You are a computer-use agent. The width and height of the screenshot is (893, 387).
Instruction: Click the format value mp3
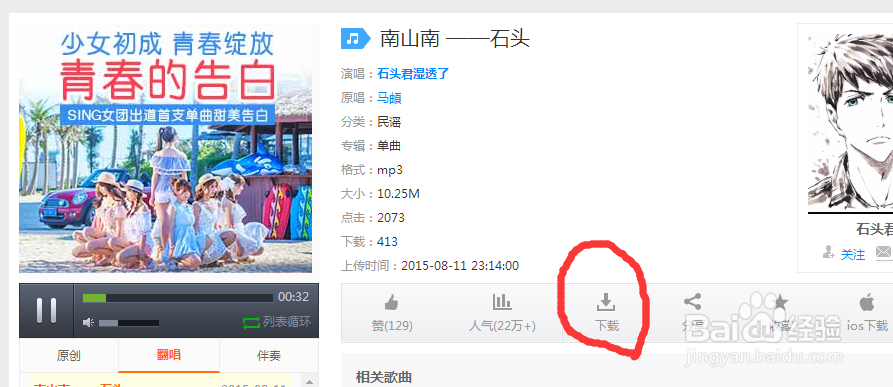[x=390, y=170]
